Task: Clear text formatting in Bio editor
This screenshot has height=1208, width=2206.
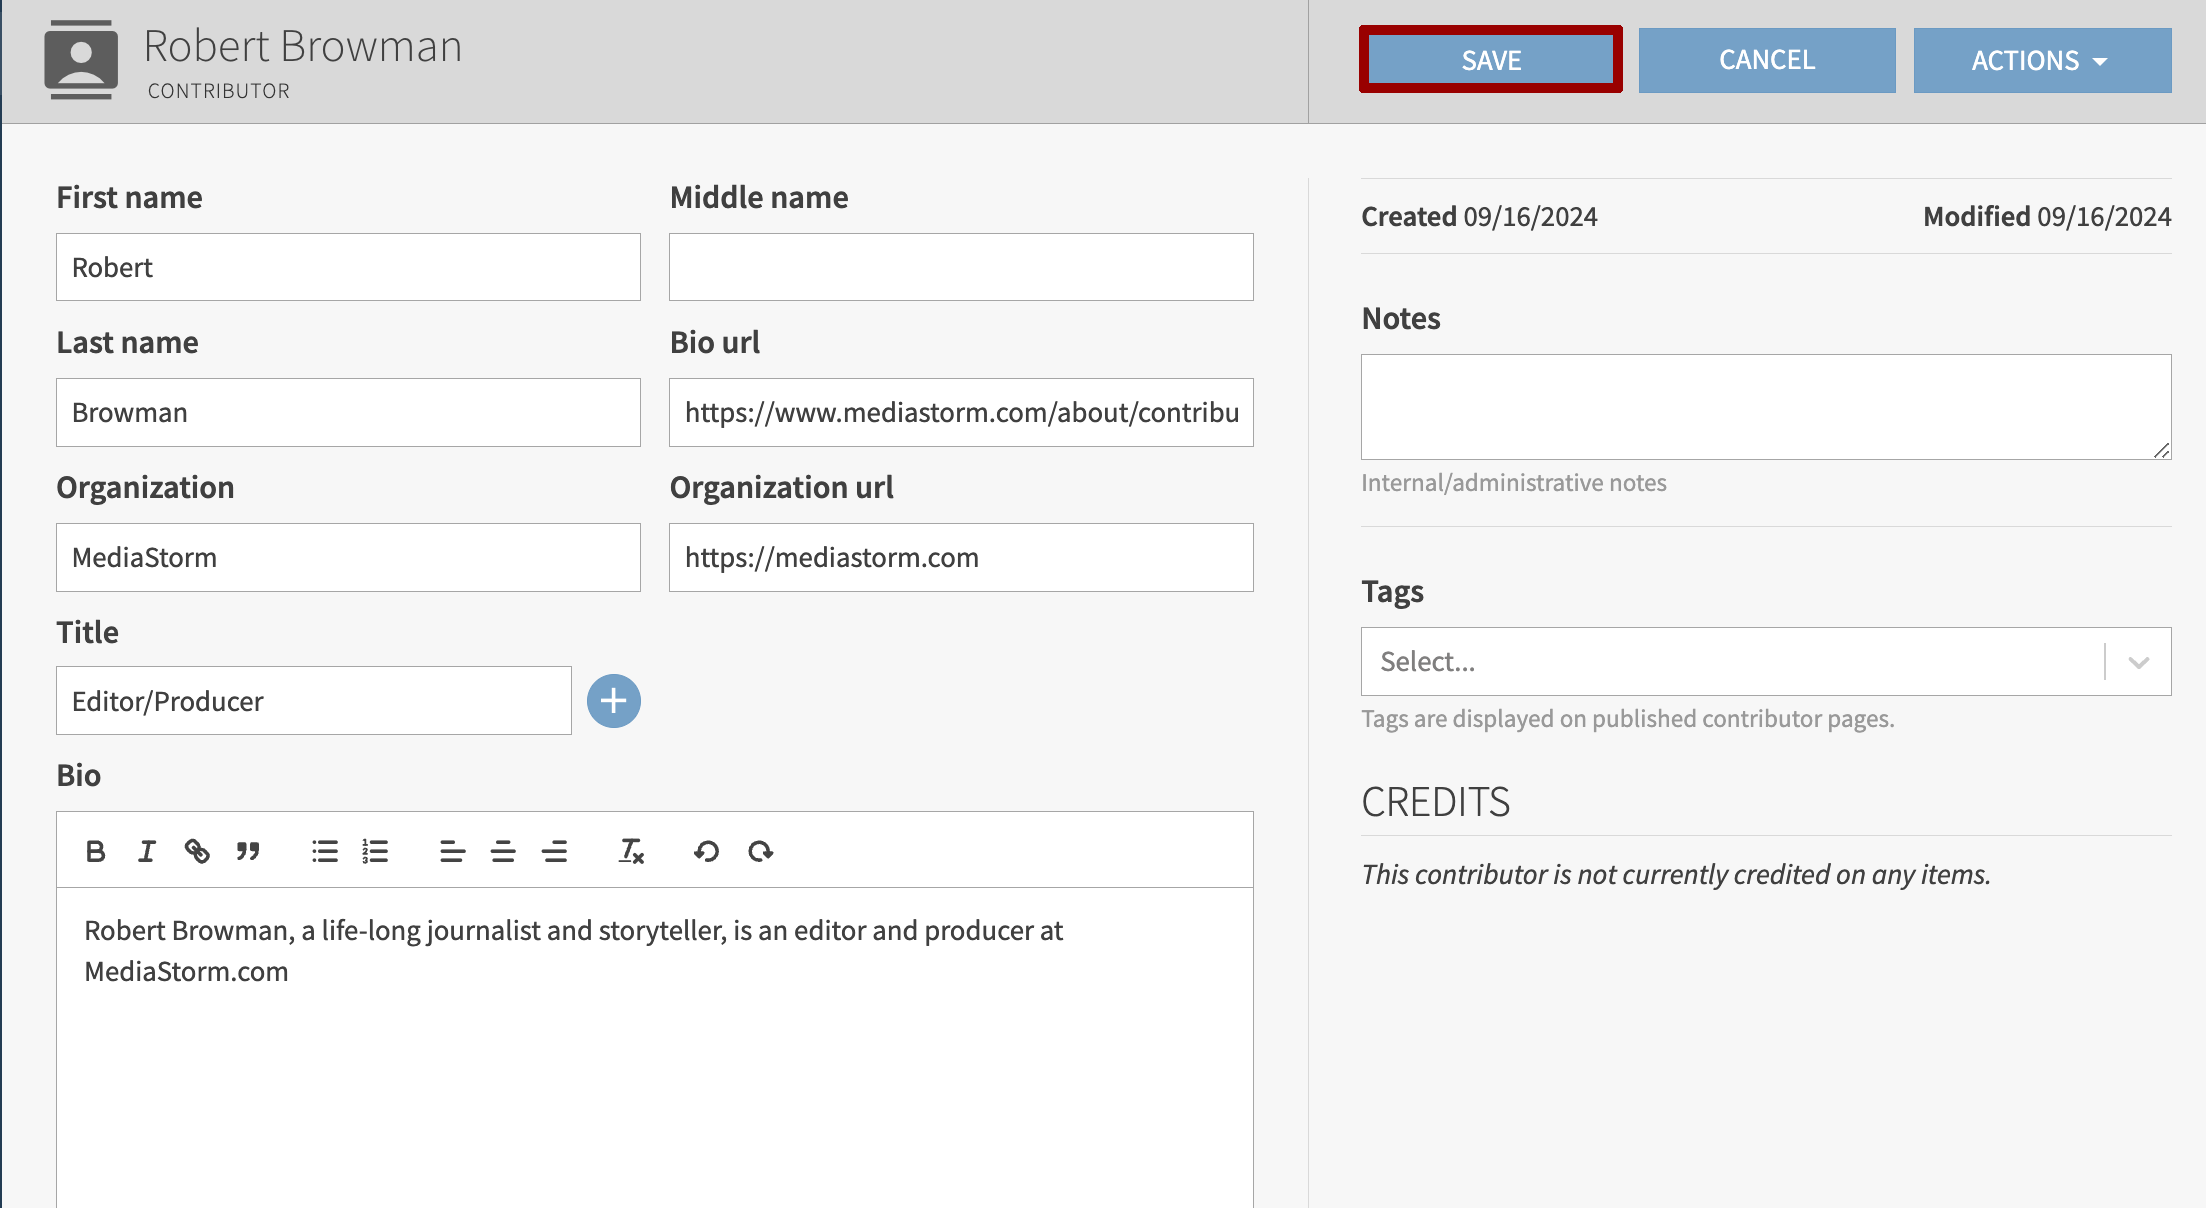Action: pos(631,851)
